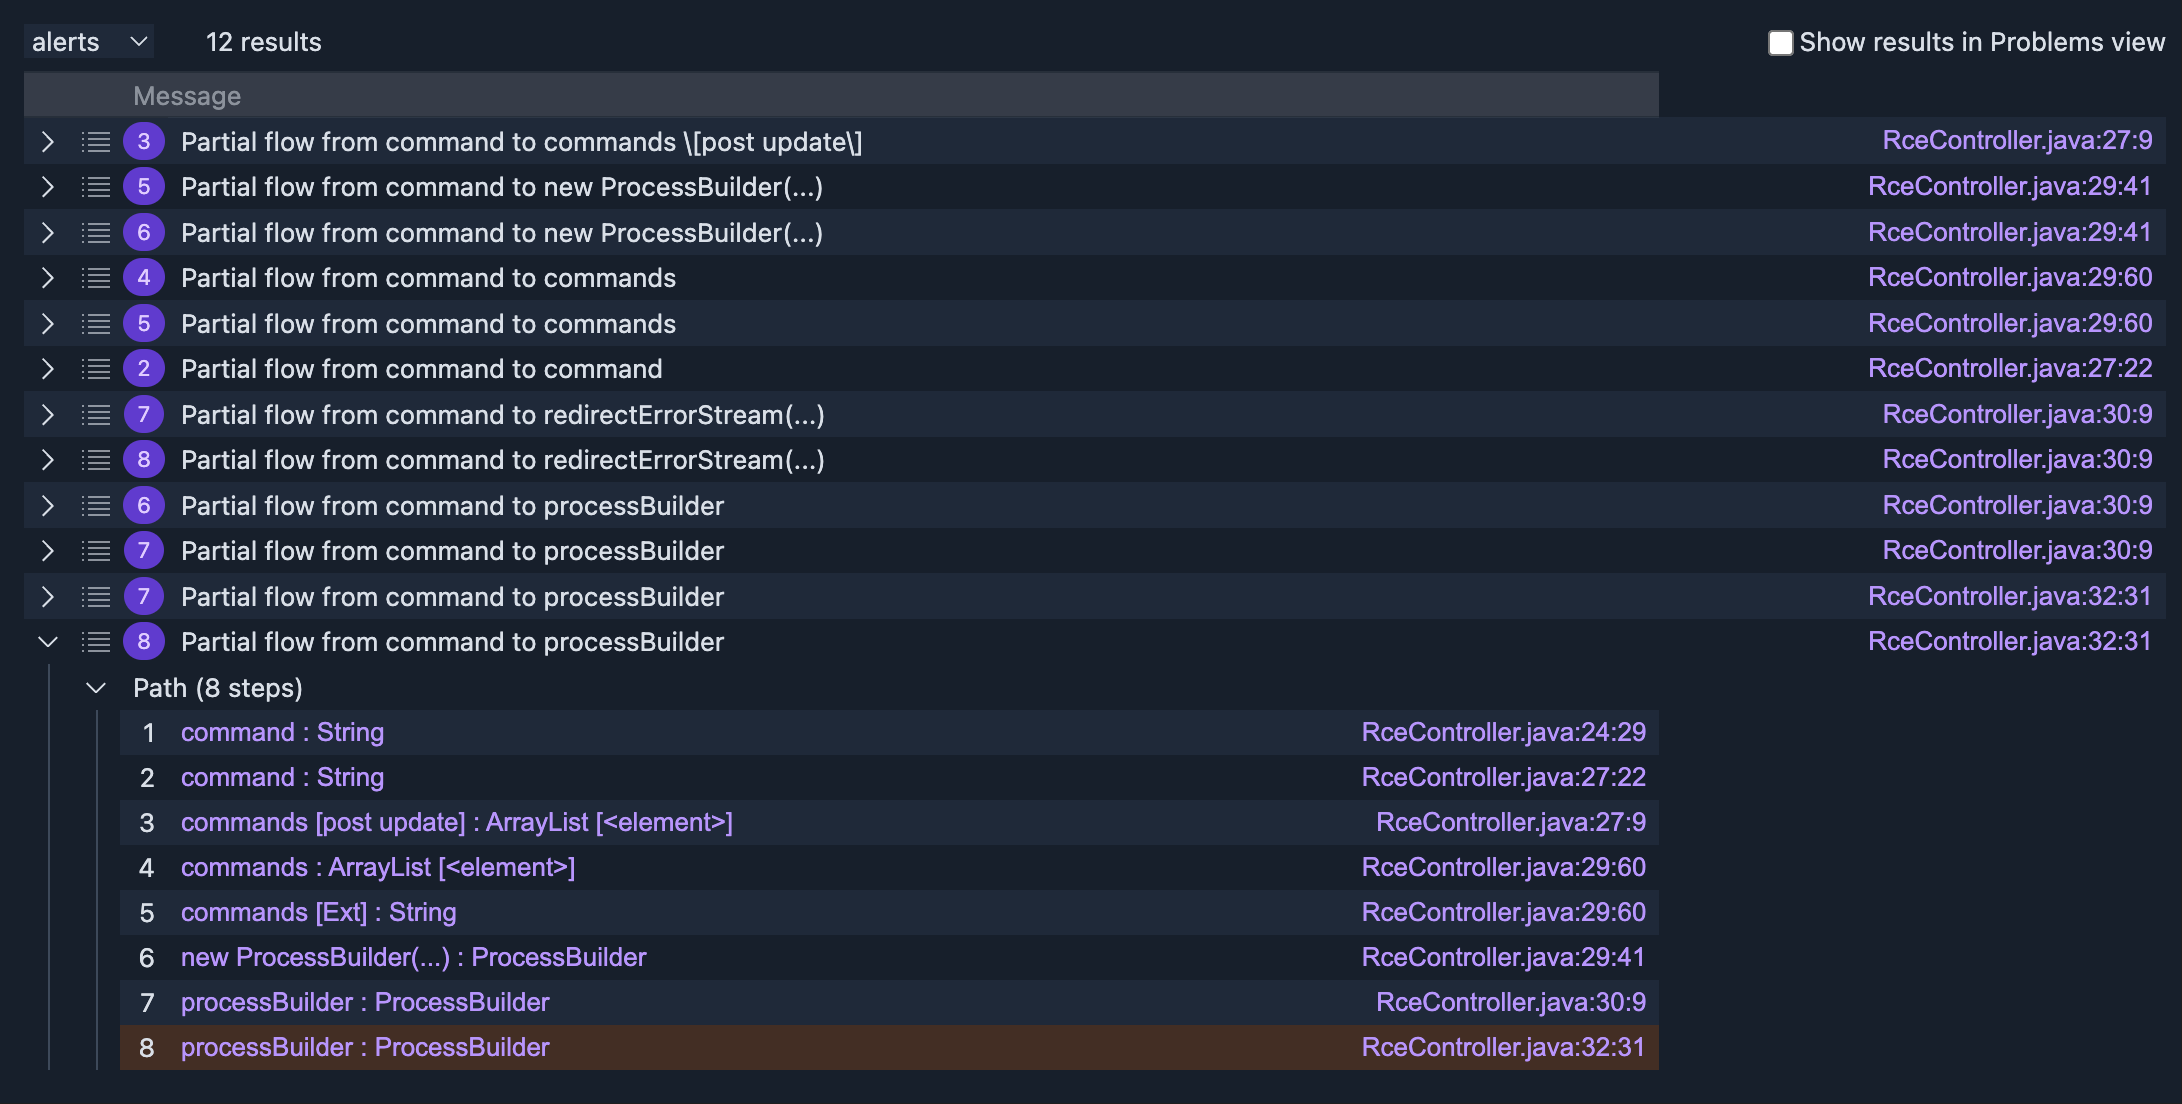Click purple badge 4 on commands row
The height and width of the screenshot is (1104, 2182).
(144, 278)
